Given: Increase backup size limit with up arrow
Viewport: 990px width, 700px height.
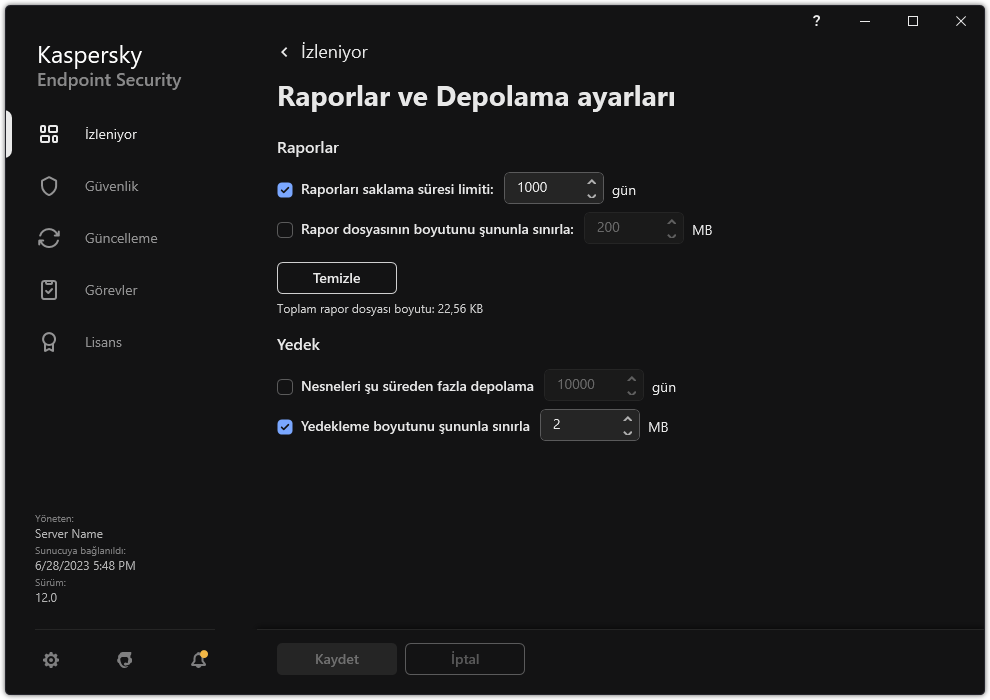Looking at the screenshot, I should point(627,418).
